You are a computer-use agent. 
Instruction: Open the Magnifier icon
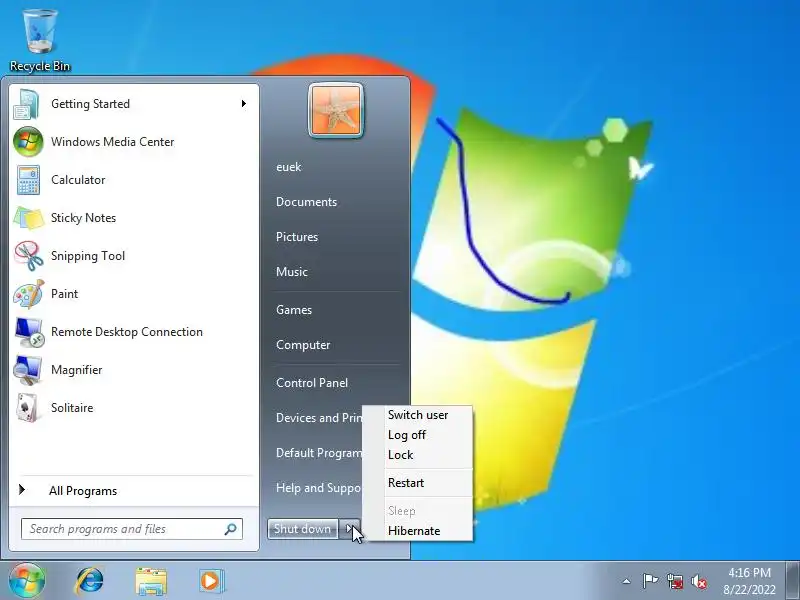28,370
